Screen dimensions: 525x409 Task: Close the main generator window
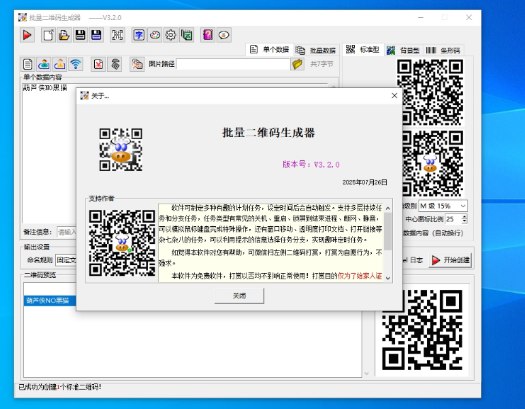[x=469, y=17]
